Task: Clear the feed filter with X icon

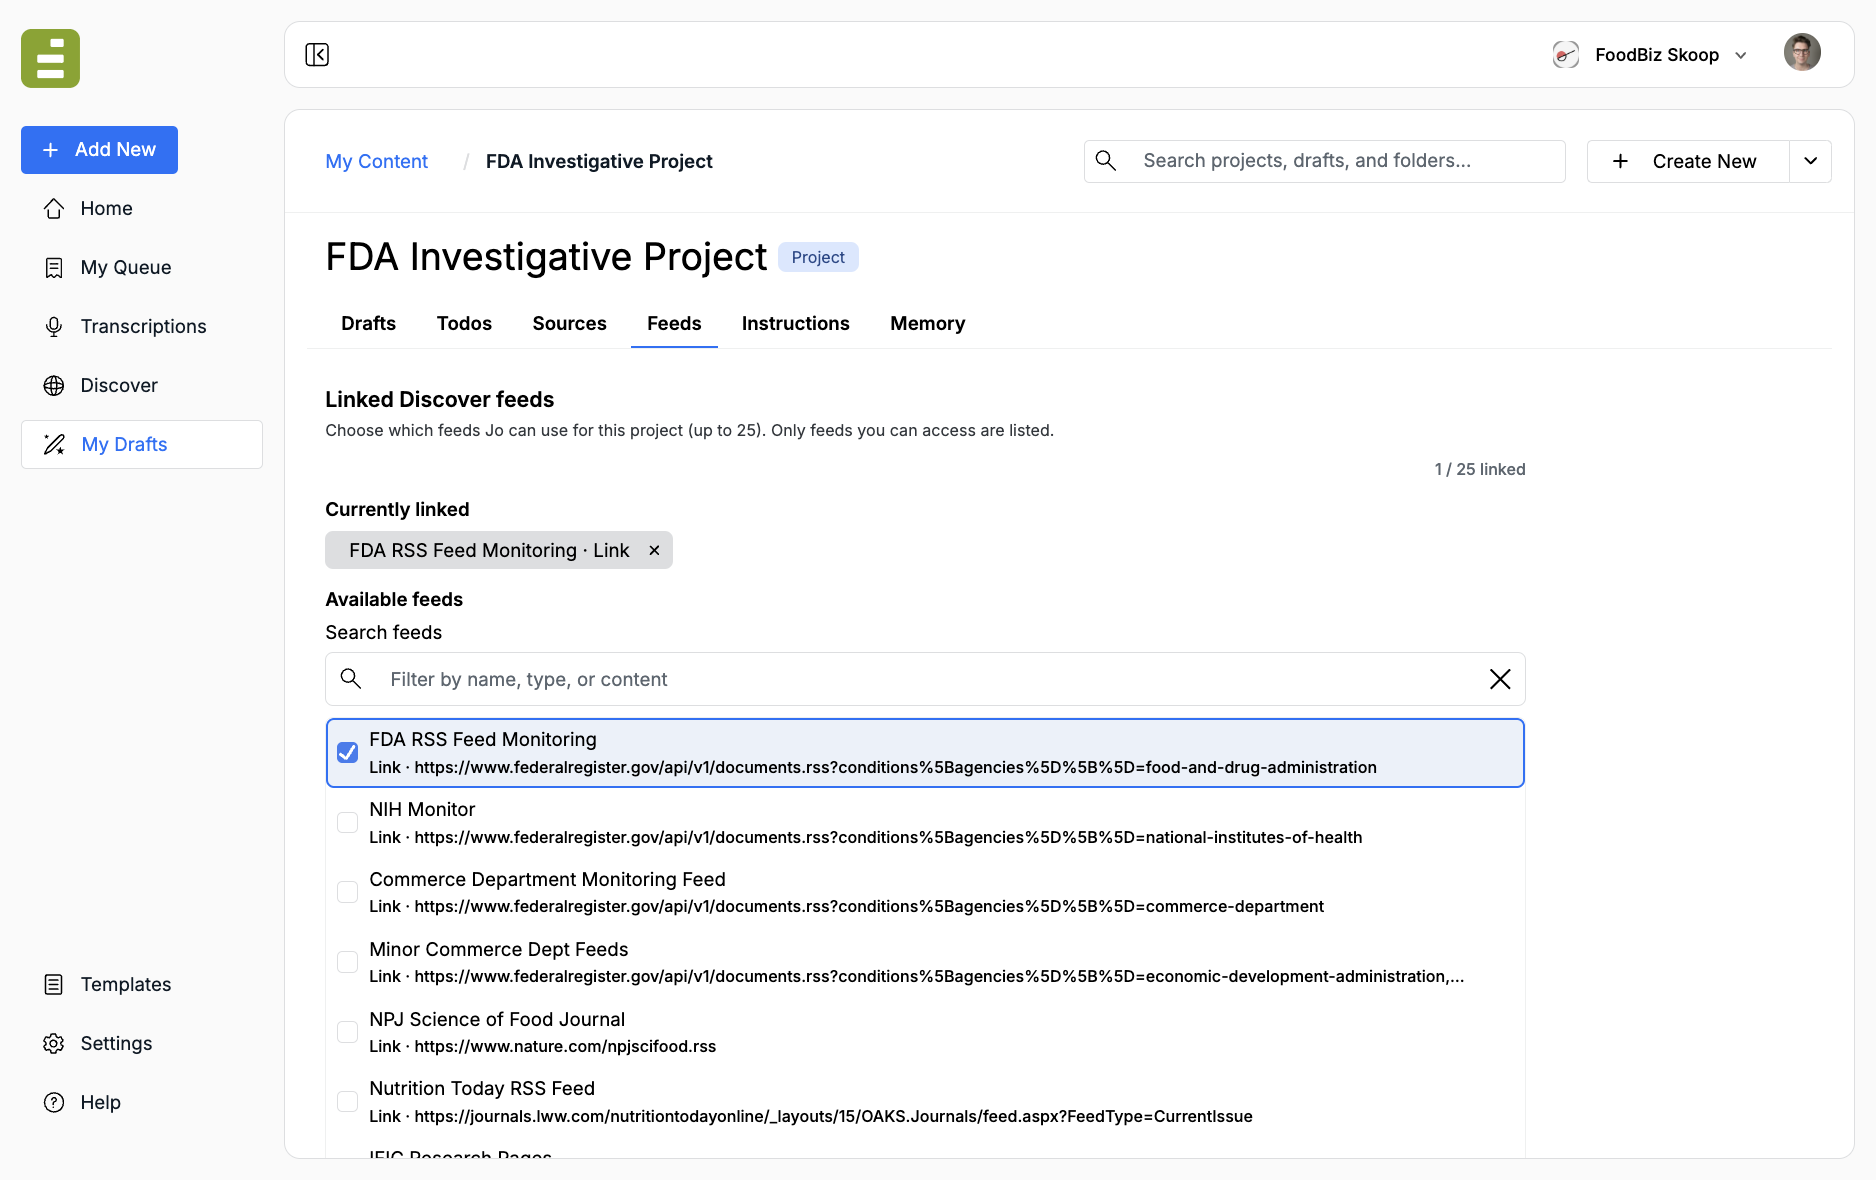Action: click(1500, 679)
